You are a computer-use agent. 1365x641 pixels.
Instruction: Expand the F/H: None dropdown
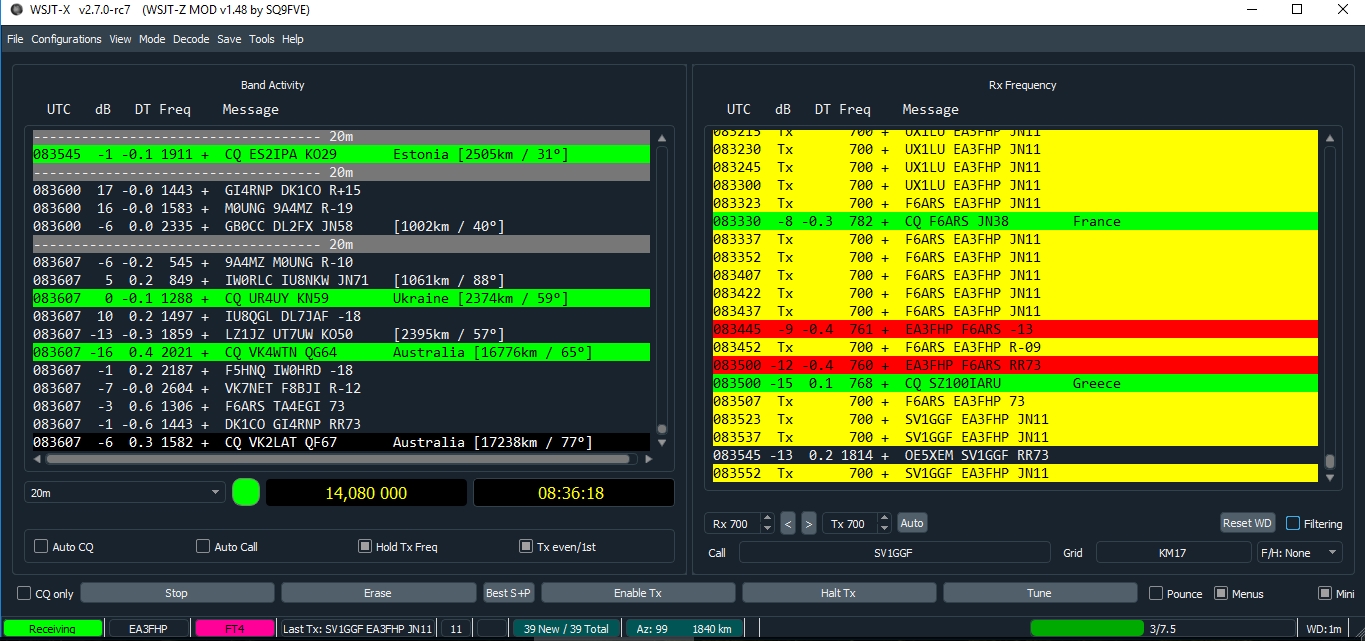1299,552
